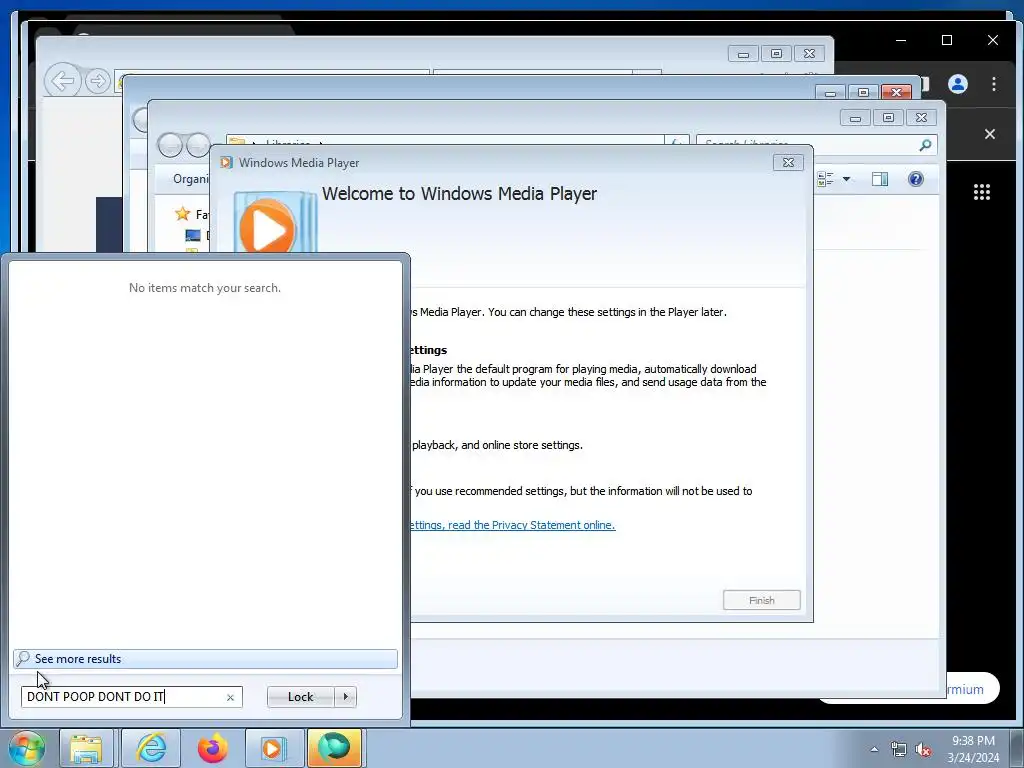Open the Organize menu in Libraries
Image resolution: width=1024 pixels, height=768 pixels.
(191, 179)
